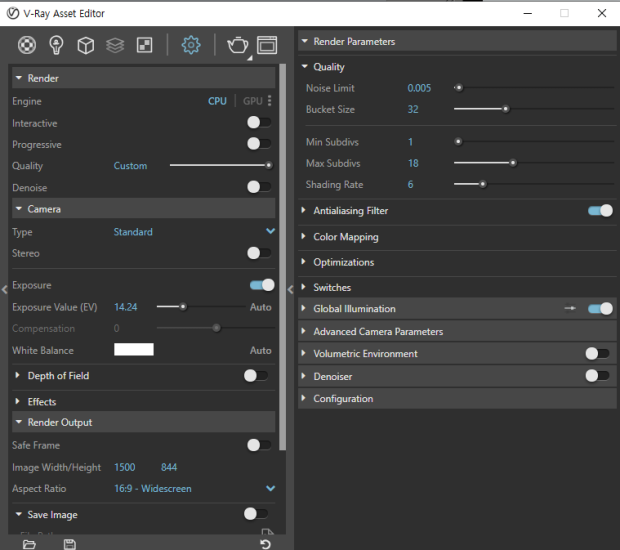This screenshot has height=550, width=620.
Task: Load settings from file folder icon
Action: click(x=29, y=544)
